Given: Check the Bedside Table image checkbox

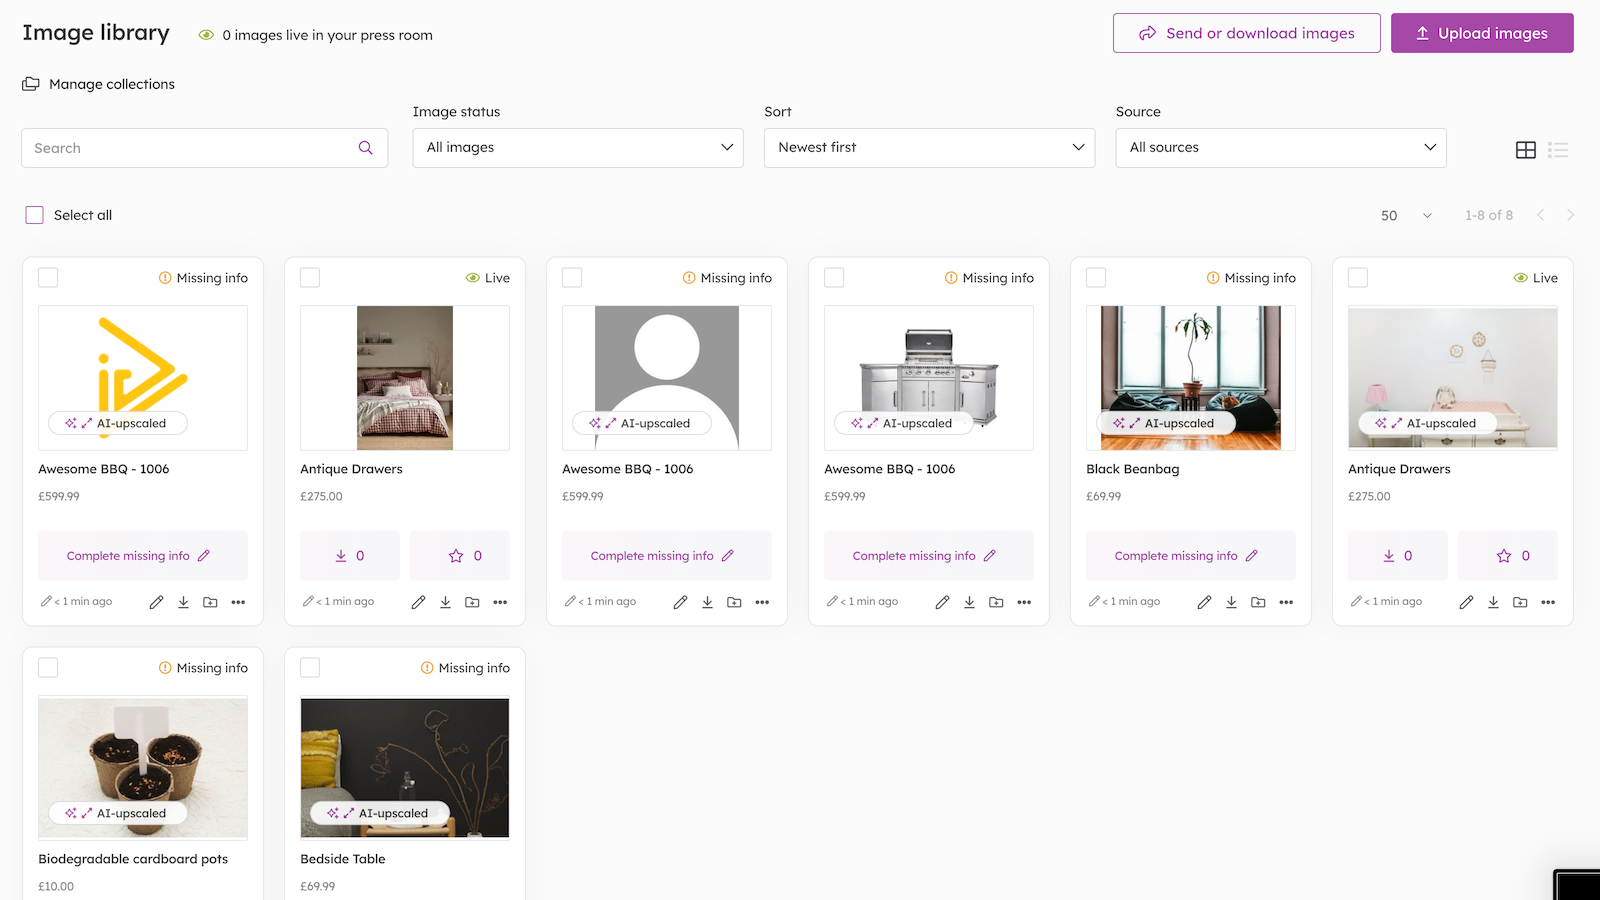Looking at the screenshot, I should (310, 668).
